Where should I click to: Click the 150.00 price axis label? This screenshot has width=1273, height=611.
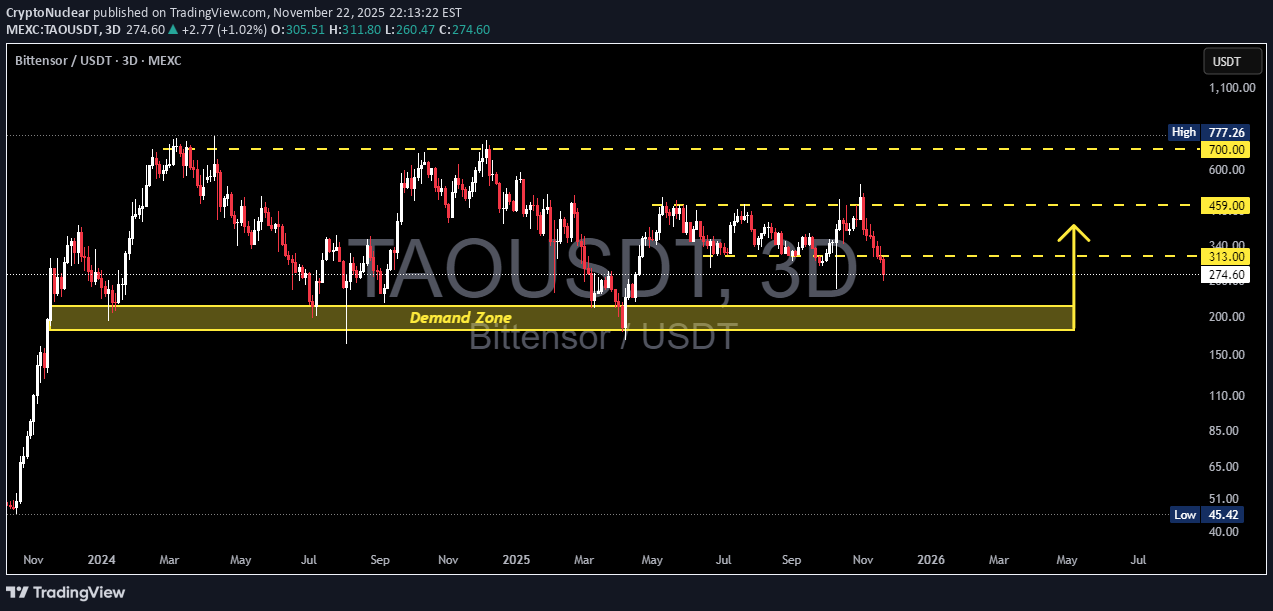pyautogui.click(x=1225, y=355)
